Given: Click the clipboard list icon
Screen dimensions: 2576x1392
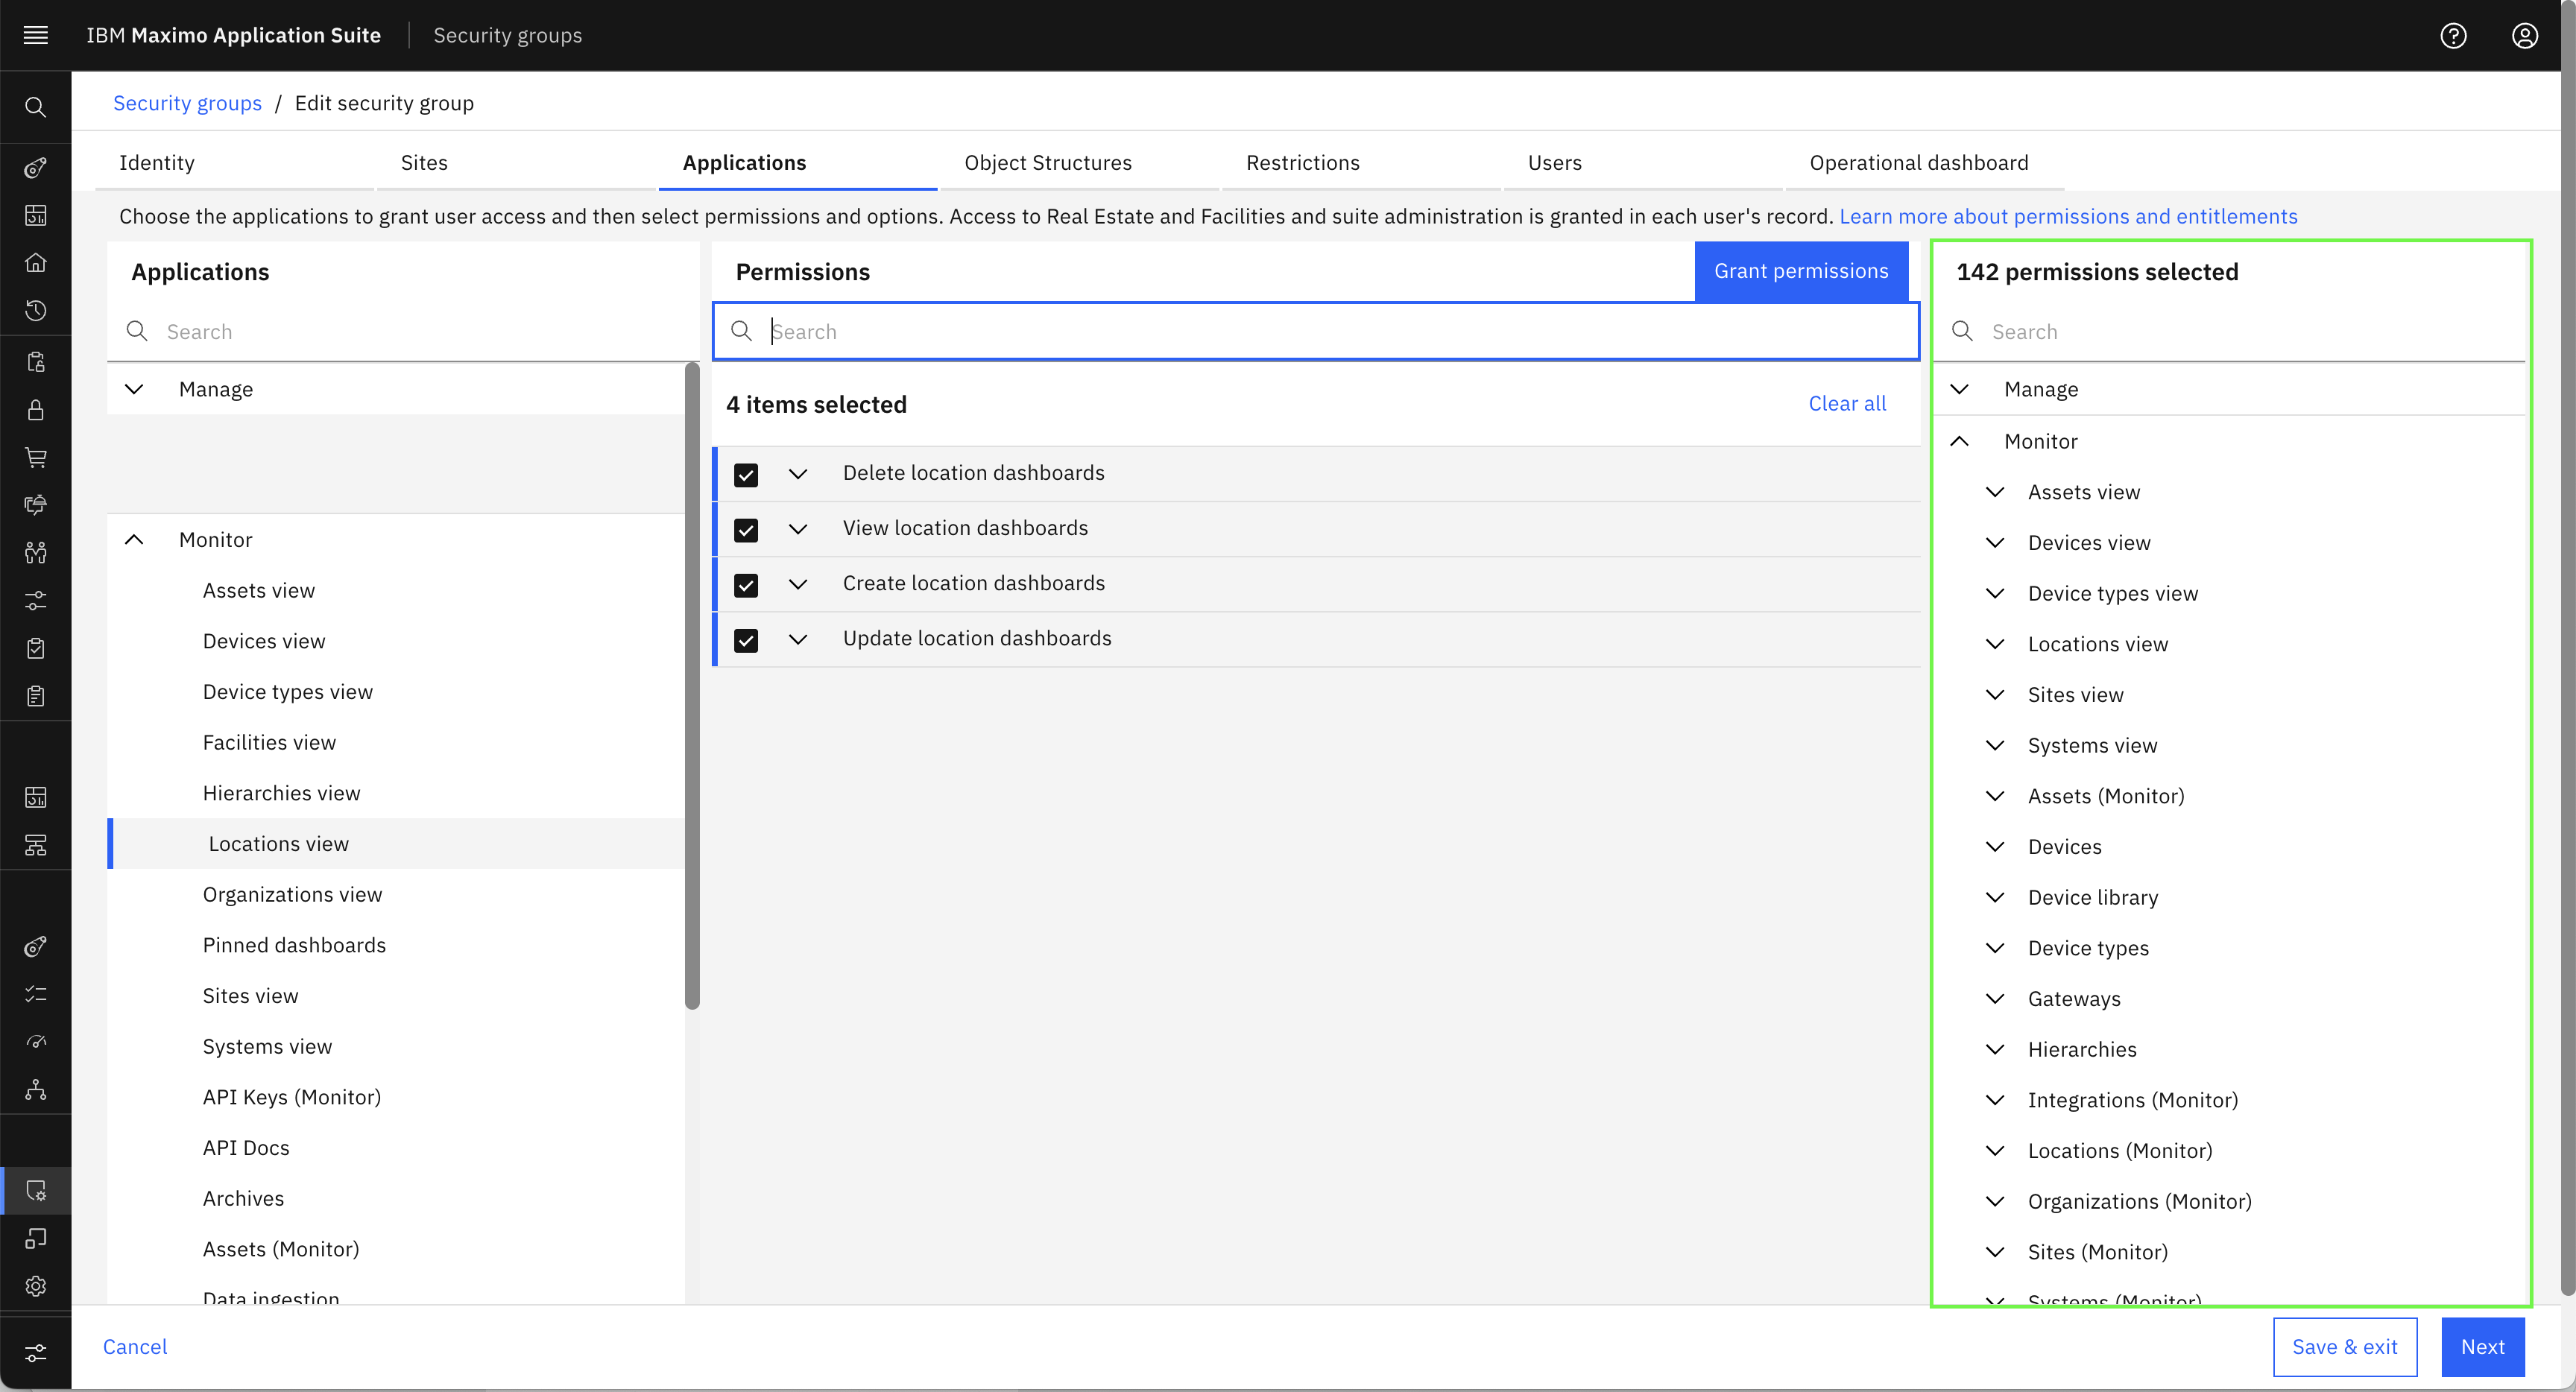Looking at the screenshot, I should point(35,697).
